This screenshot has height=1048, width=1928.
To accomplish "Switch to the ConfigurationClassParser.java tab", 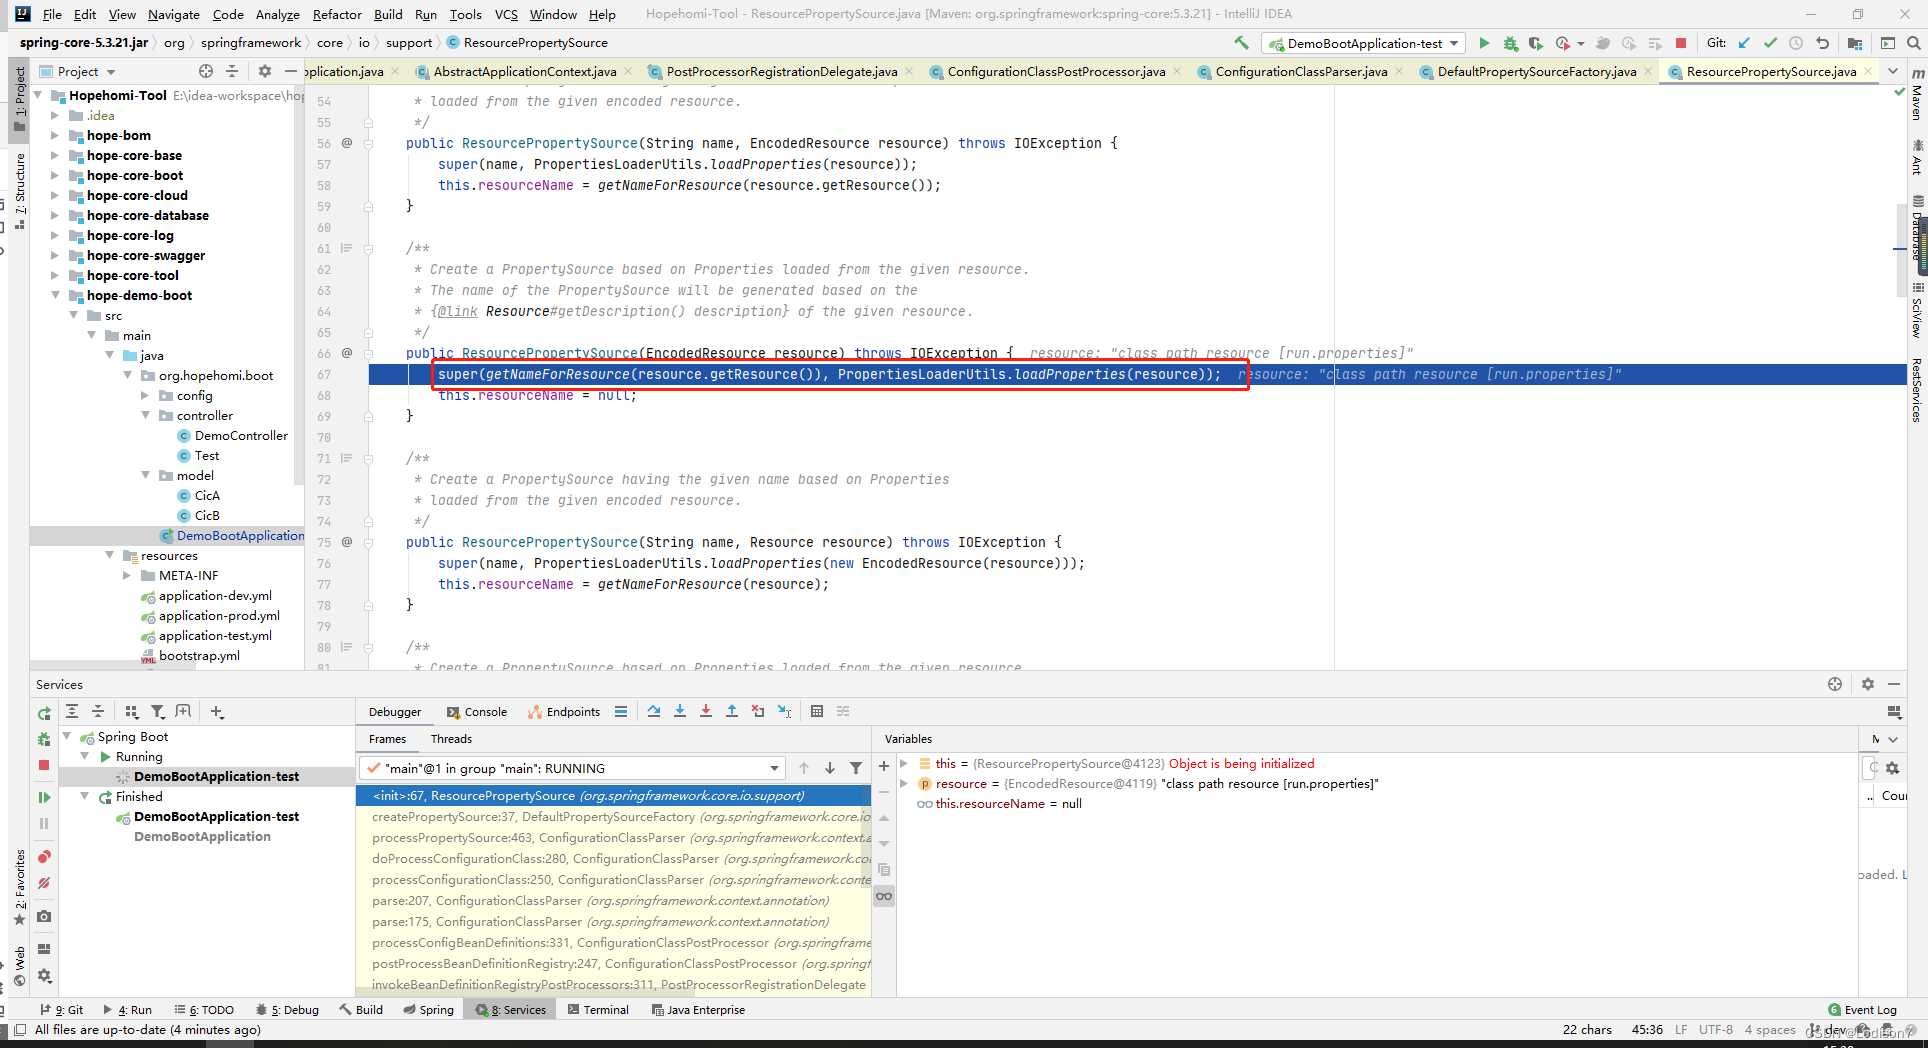I will pyautogui.click(x=1301, y=71).
